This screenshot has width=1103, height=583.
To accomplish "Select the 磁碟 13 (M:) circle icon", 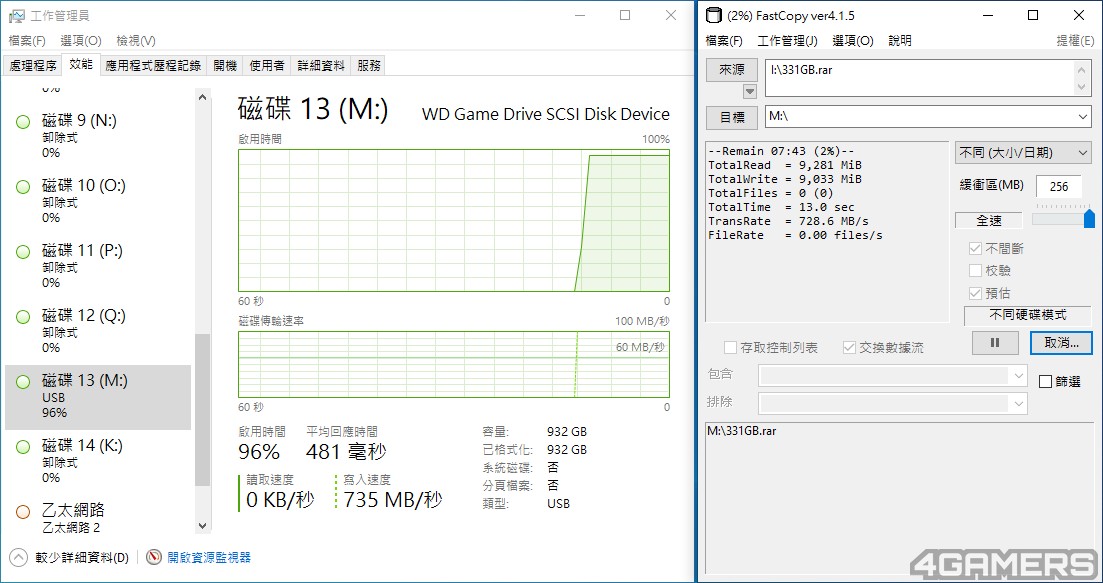I will pos(23,382).
